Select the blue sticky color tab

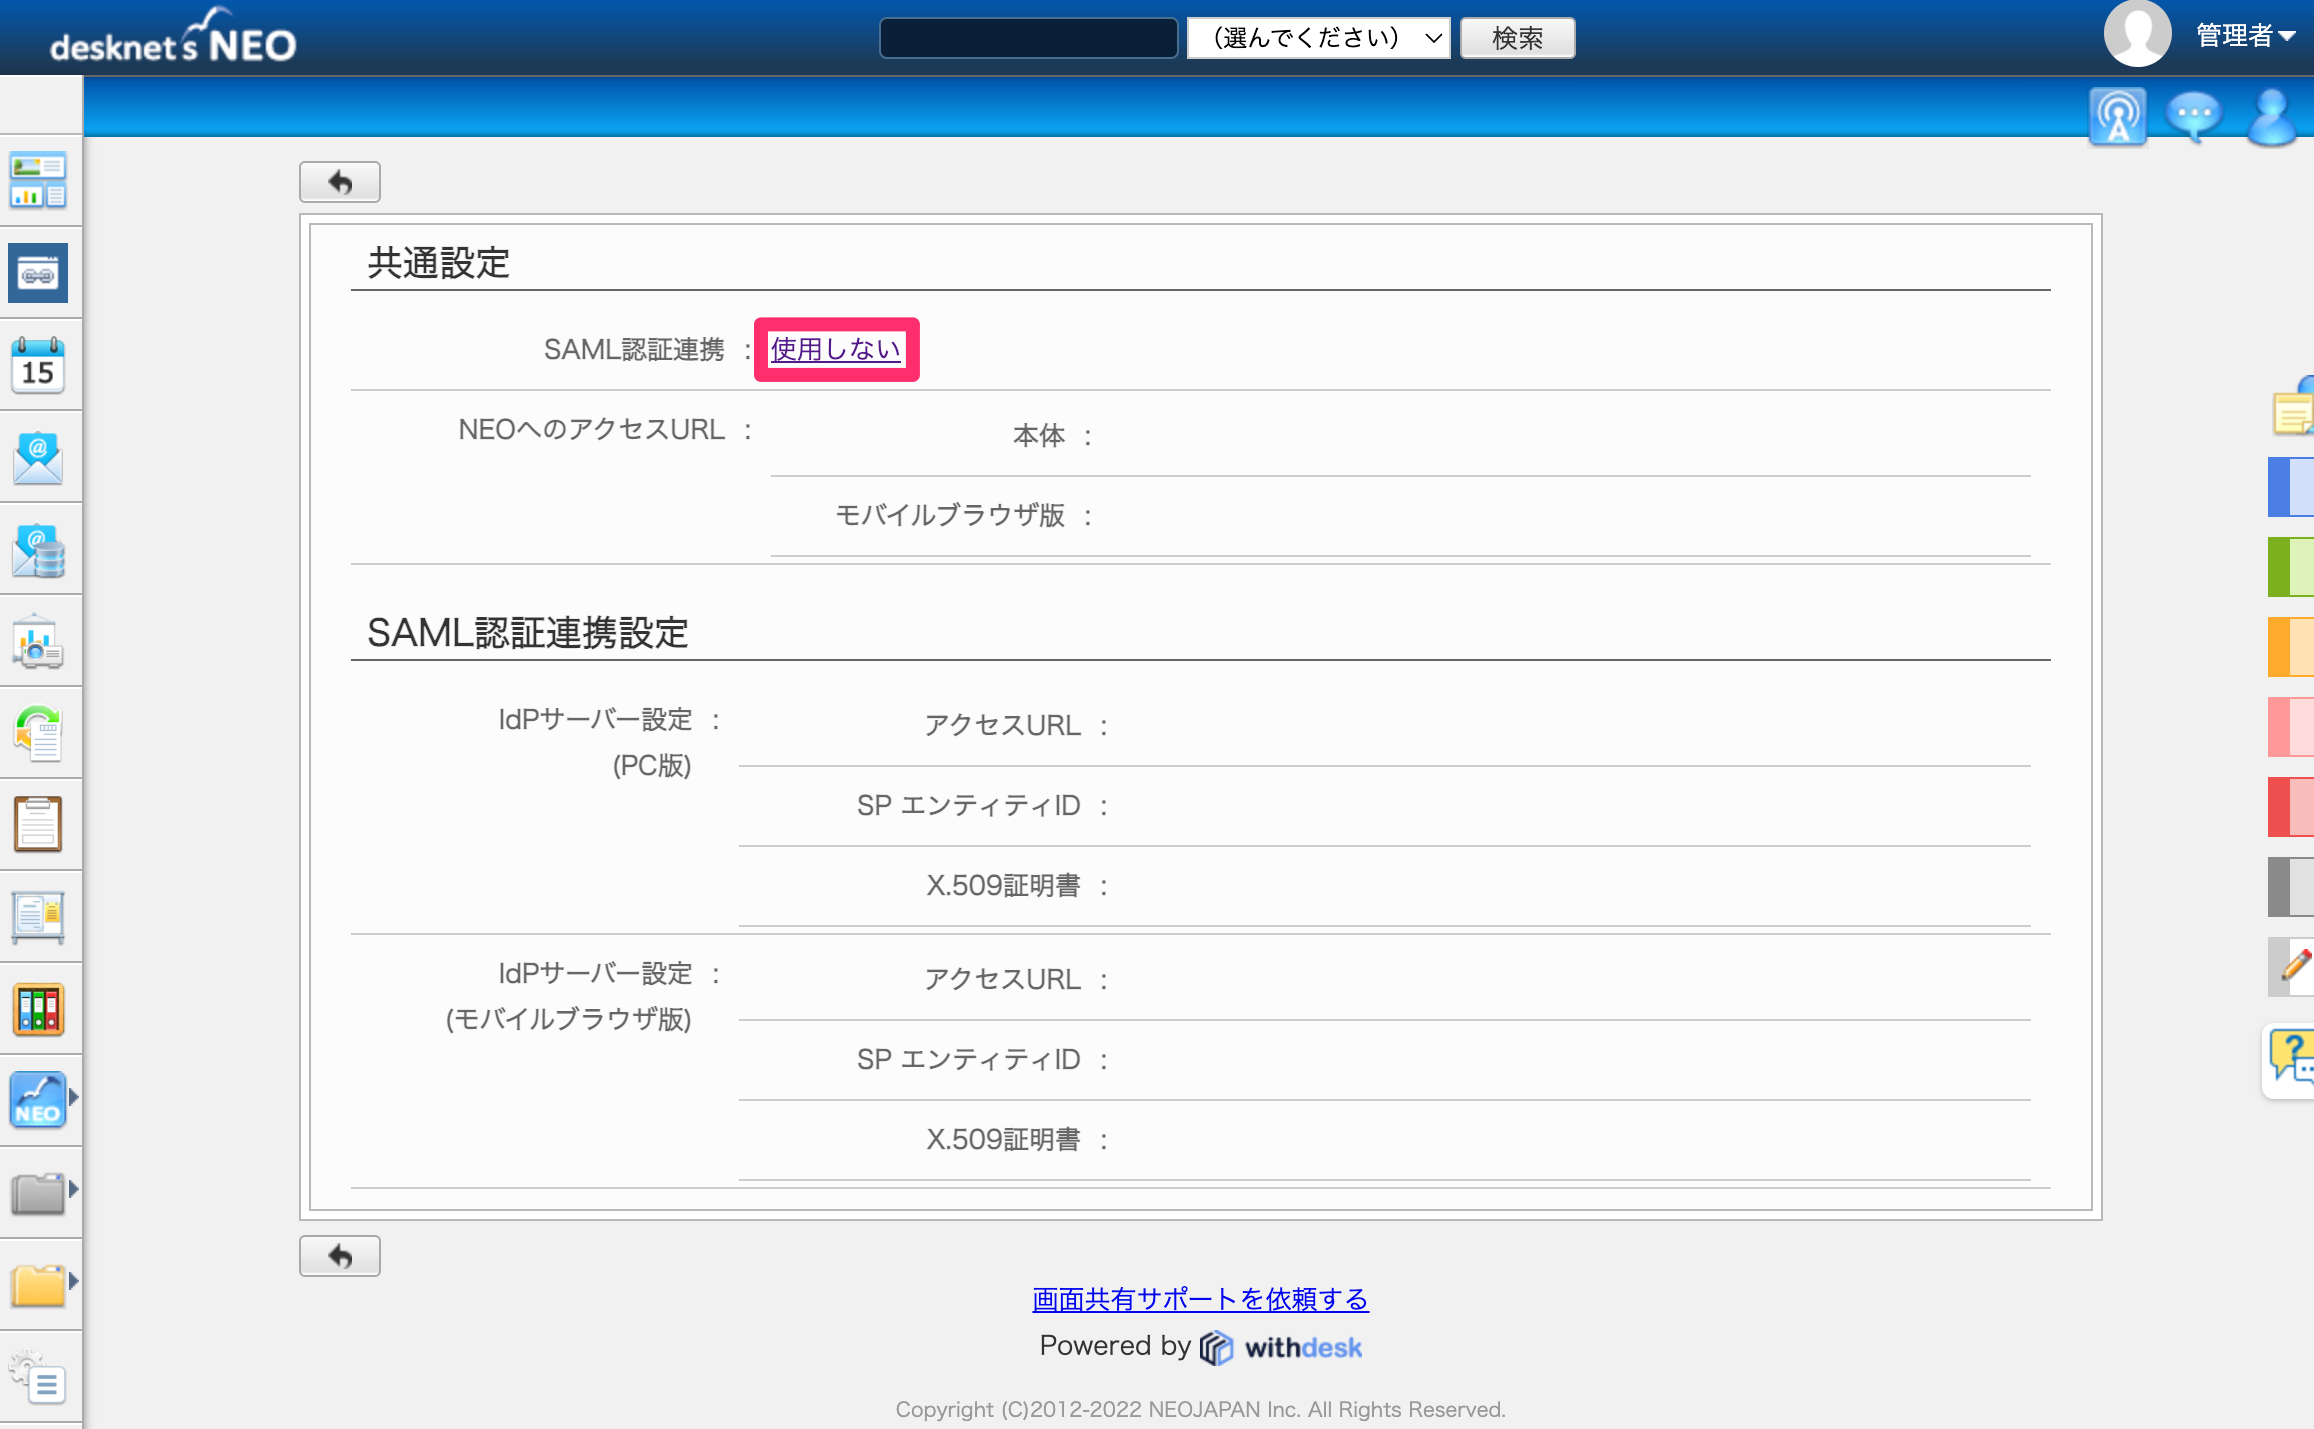coord(2291,487)
